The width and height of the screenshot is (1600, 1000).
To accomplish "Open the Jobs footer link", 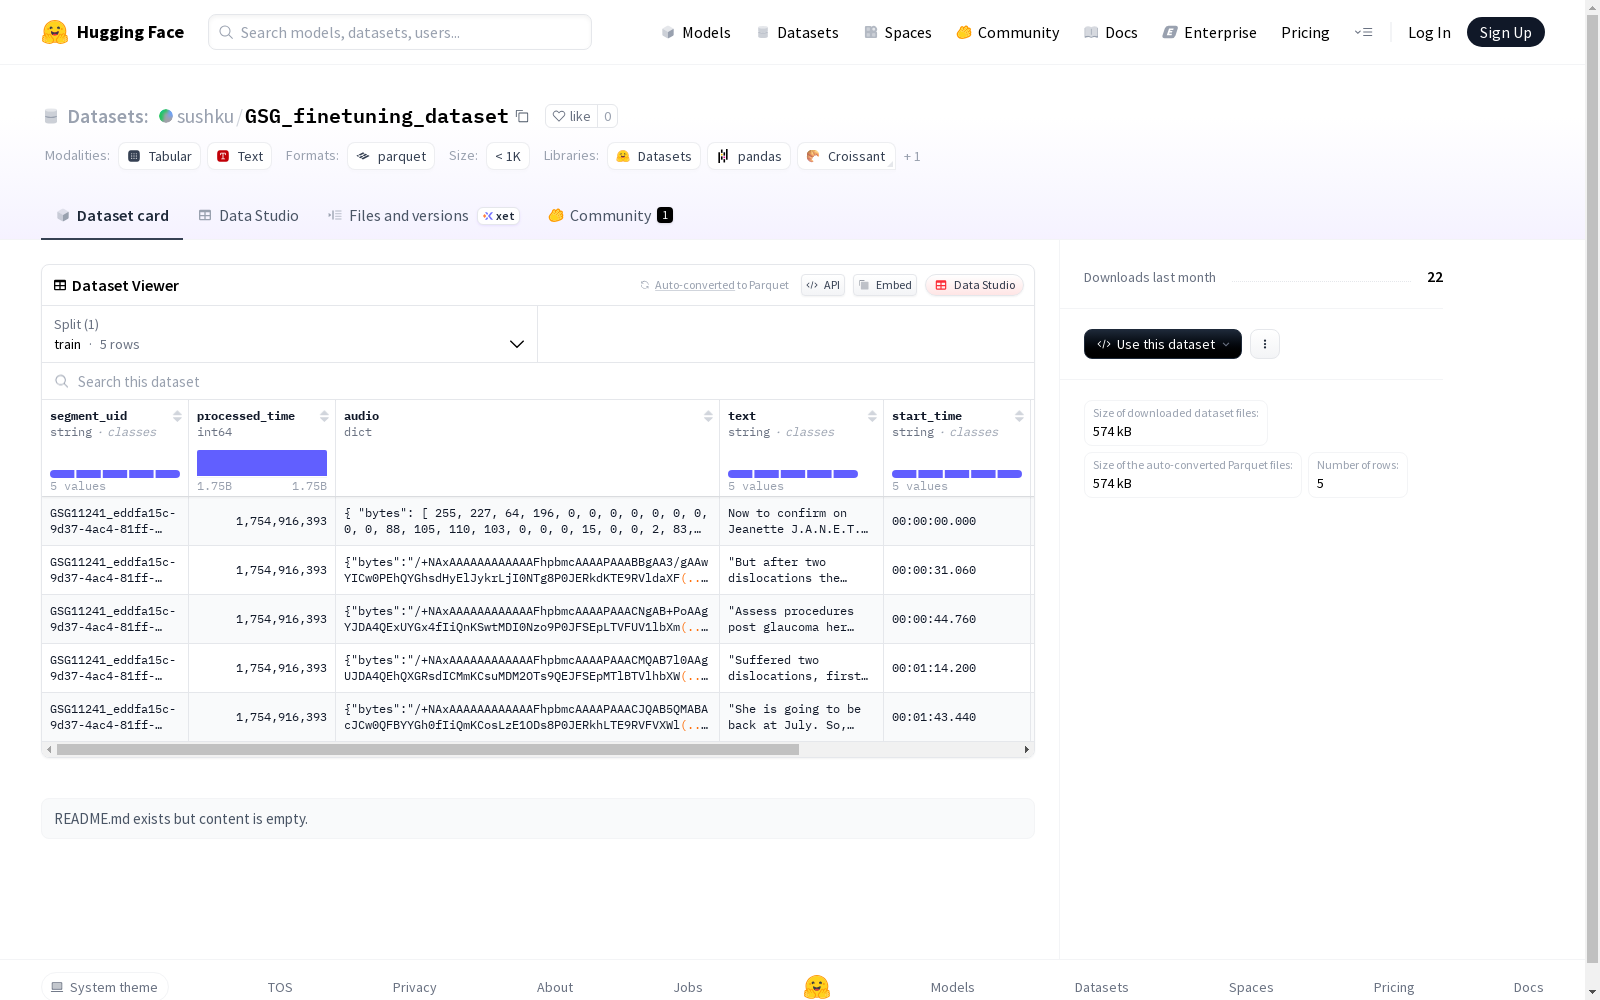I will tap(688, 987).
